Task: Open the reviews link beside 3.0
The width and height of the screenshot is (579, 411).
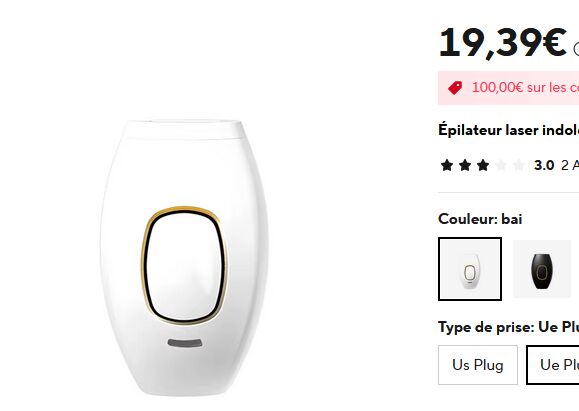Action: pos(570,165)
